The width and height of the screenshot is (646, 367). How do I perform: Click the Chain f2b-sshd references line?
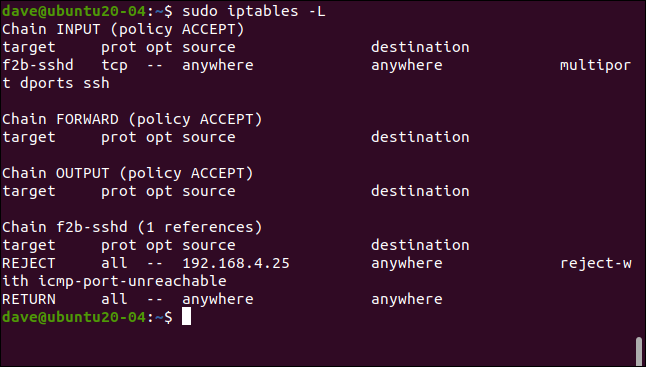[x=132, y=227]
